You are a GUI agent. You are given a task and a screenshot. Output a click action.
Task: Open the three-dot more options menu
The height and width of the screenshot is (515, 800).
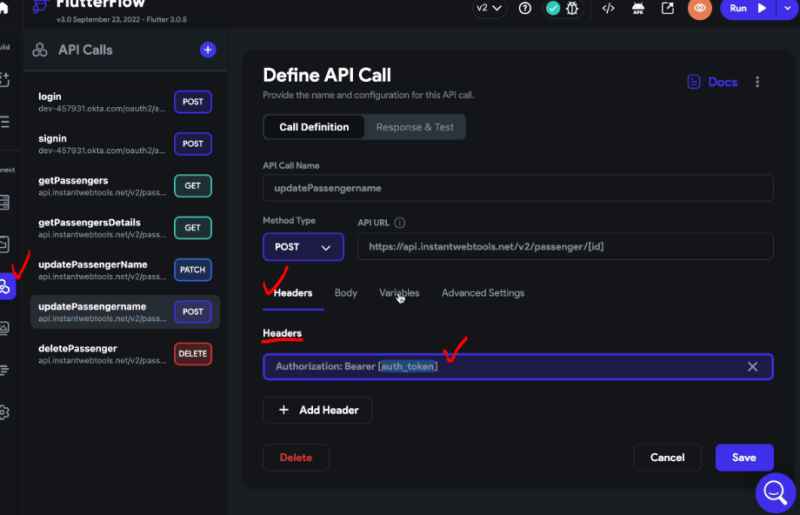tap(757, 82)
